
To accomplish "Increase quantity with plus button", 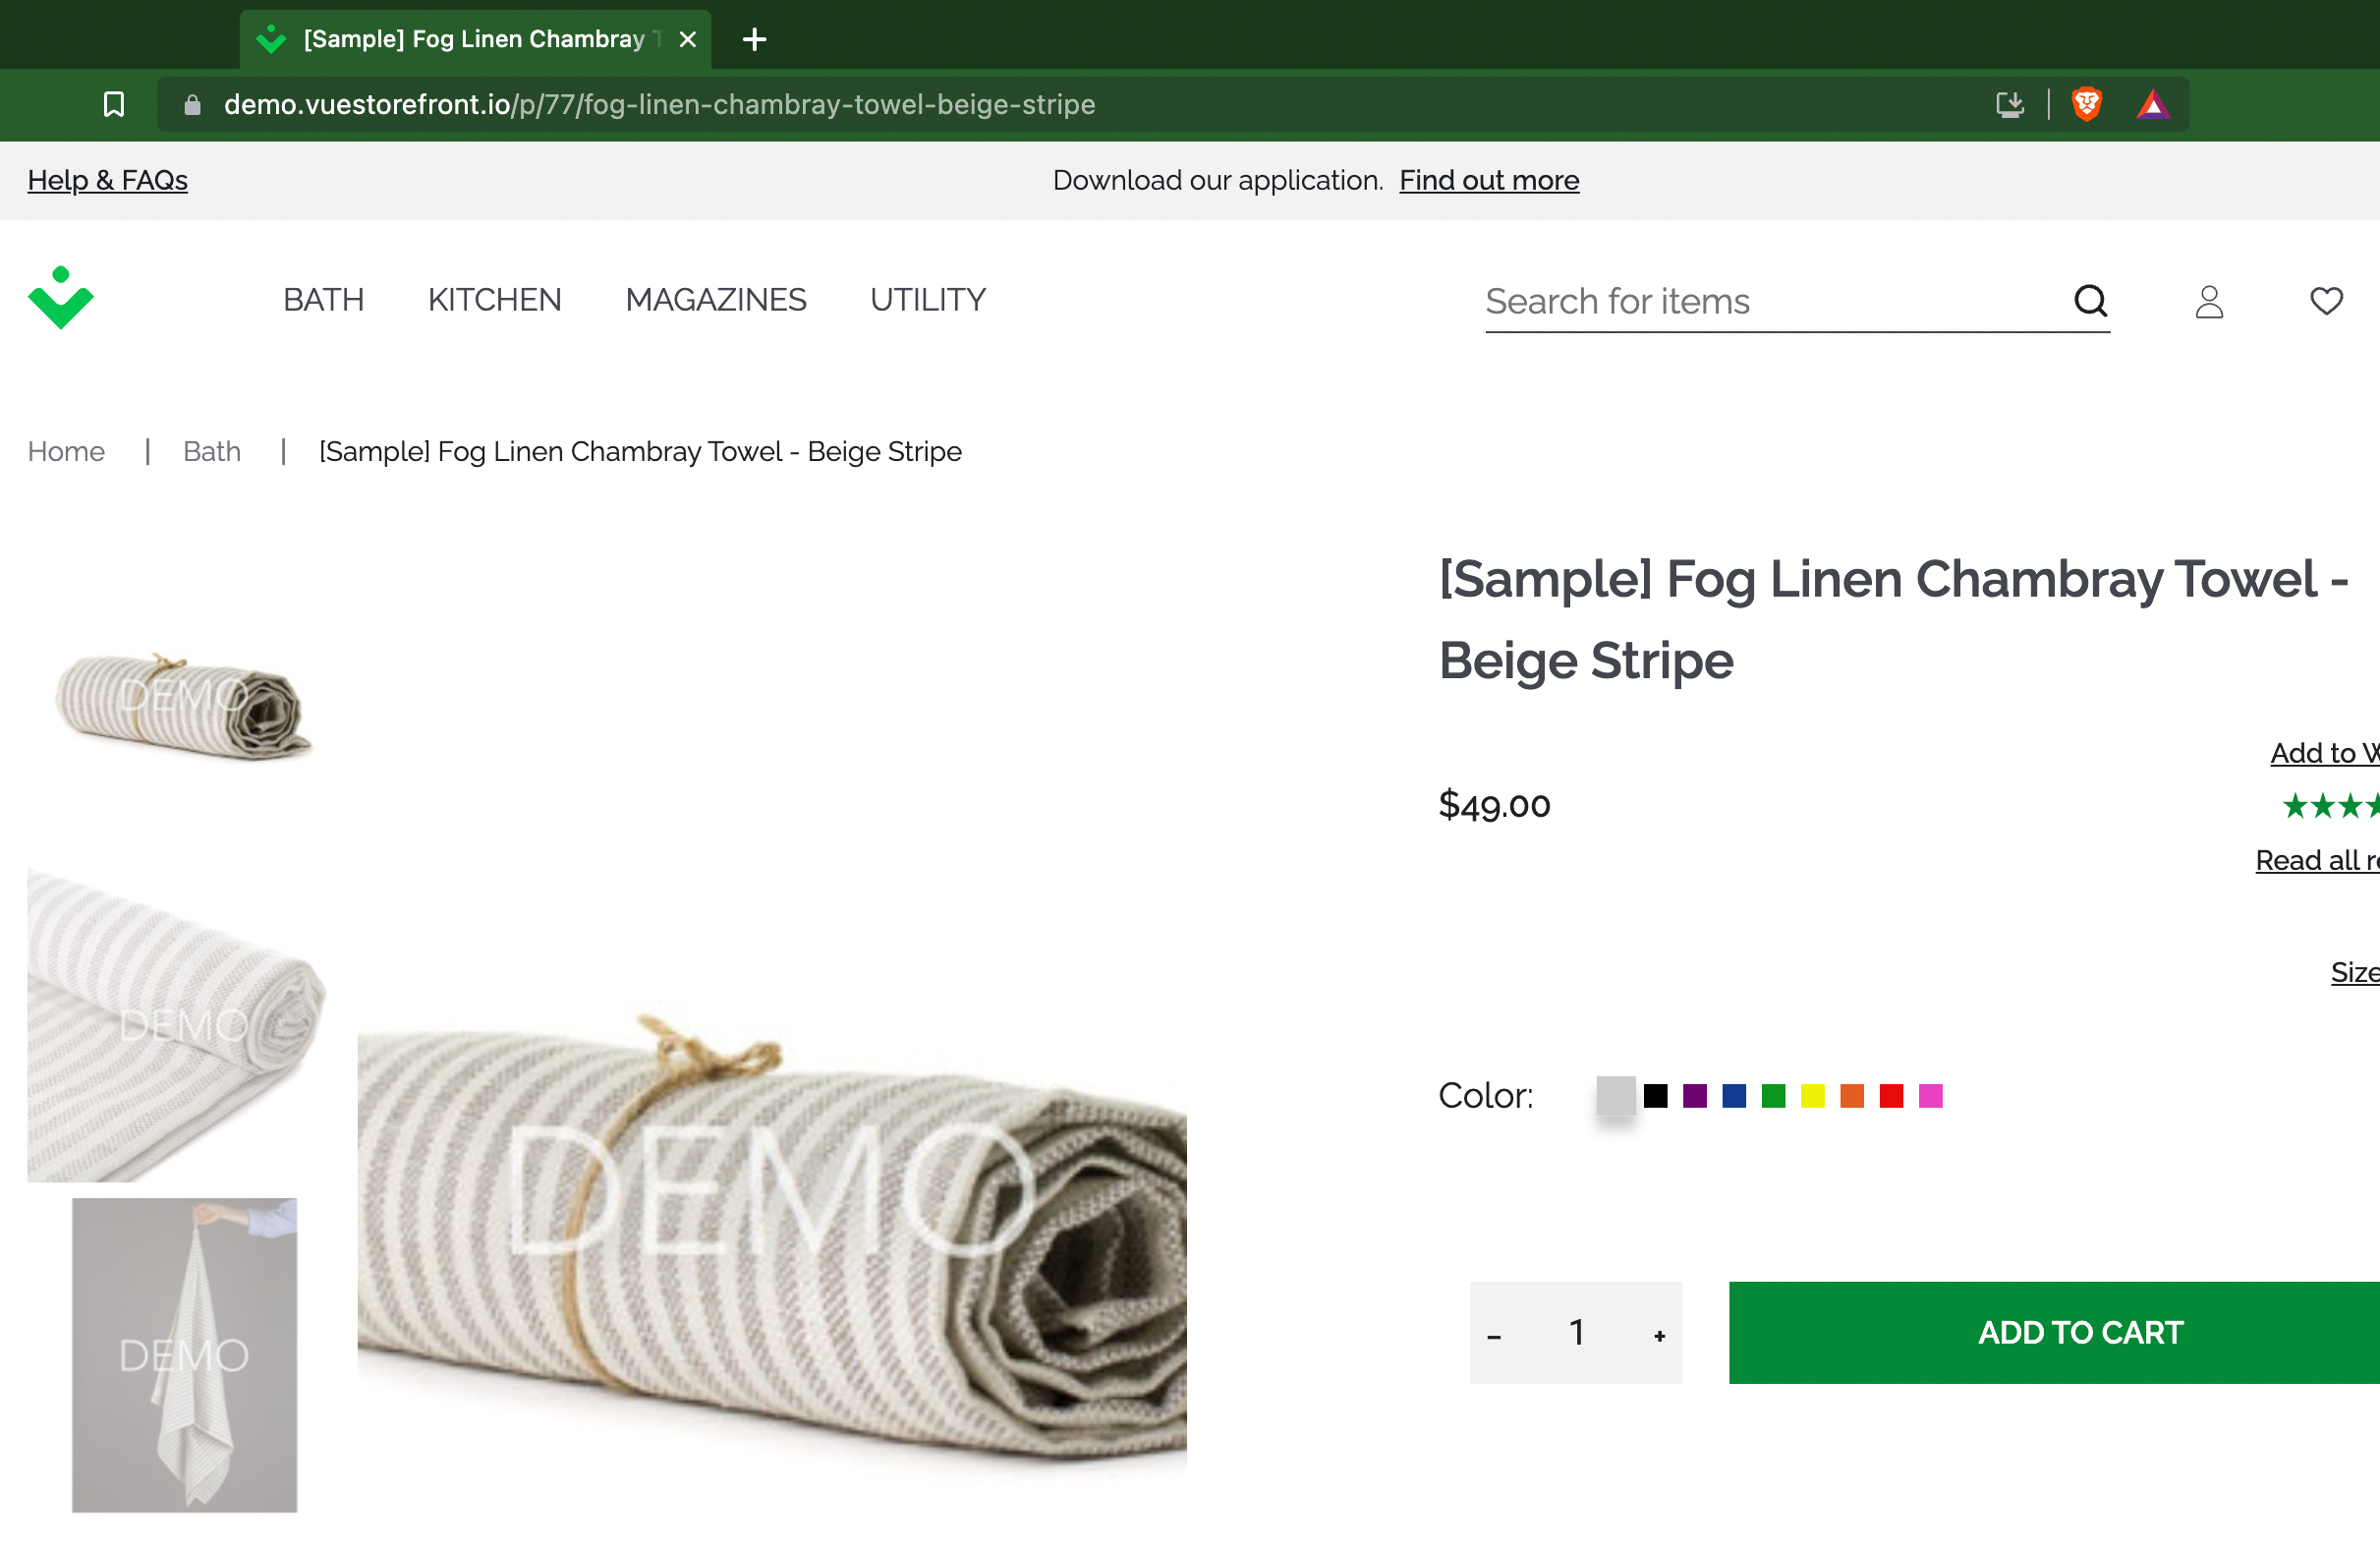I will [x=1659, y=1334].
